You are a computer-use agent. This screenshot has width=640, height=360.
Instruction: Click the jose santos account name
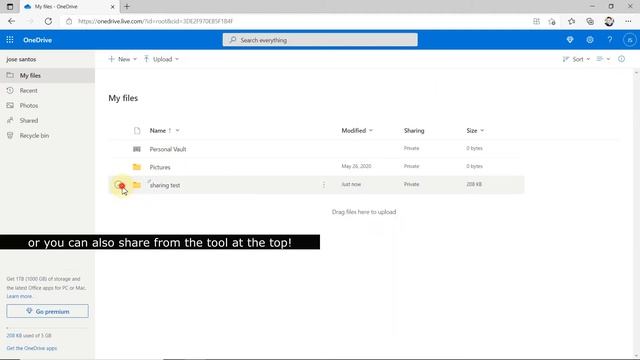tap(21, 59)
